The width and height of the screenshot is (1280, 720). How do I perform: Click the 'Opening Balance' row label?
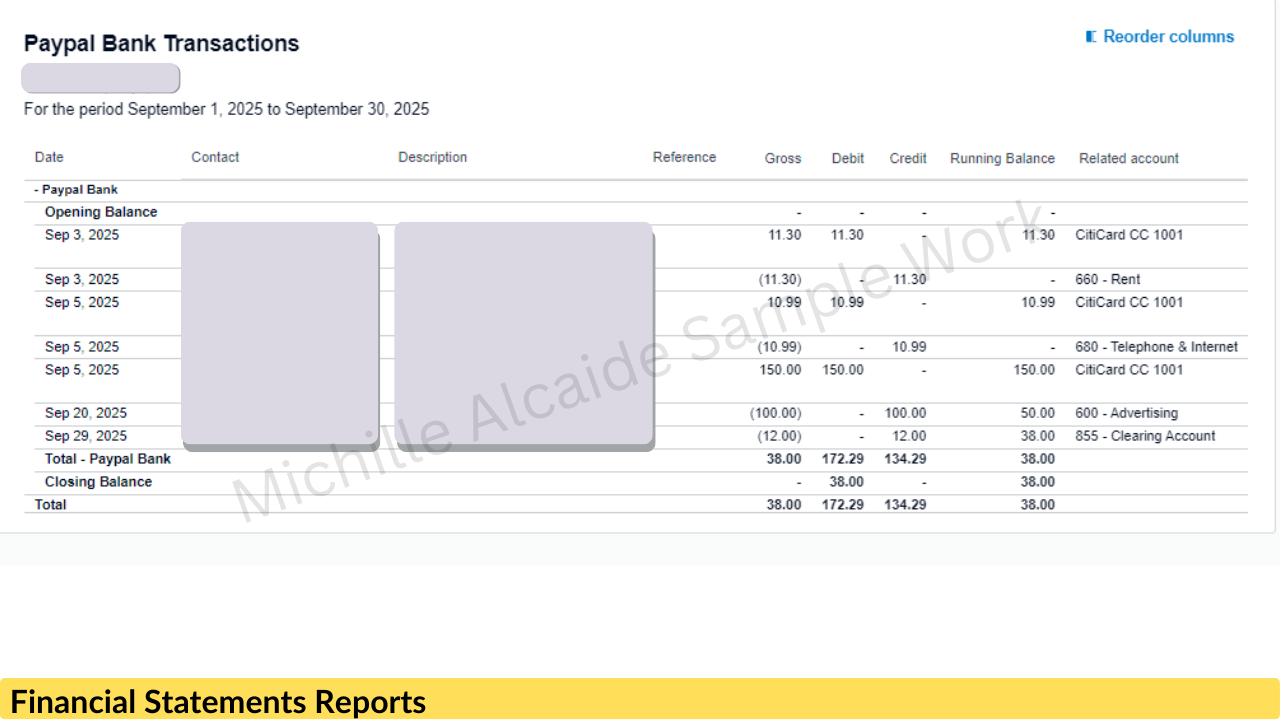coord(101,212)
